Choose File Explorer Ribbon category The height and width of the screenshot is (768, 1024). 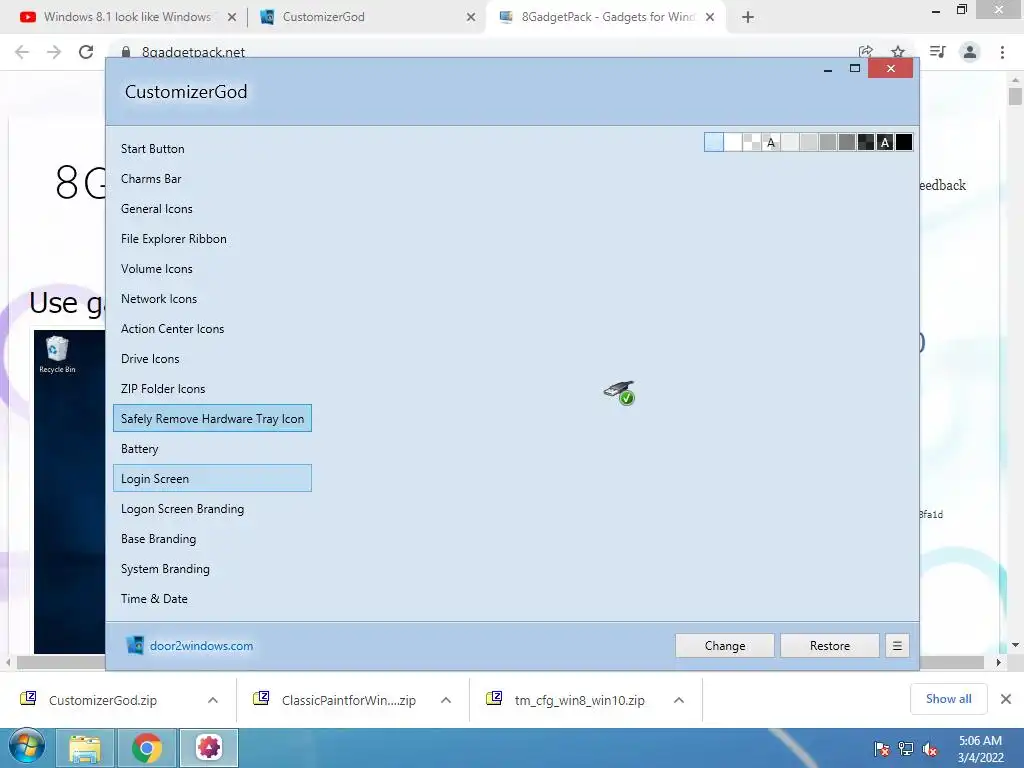click(x=212, y=239)
